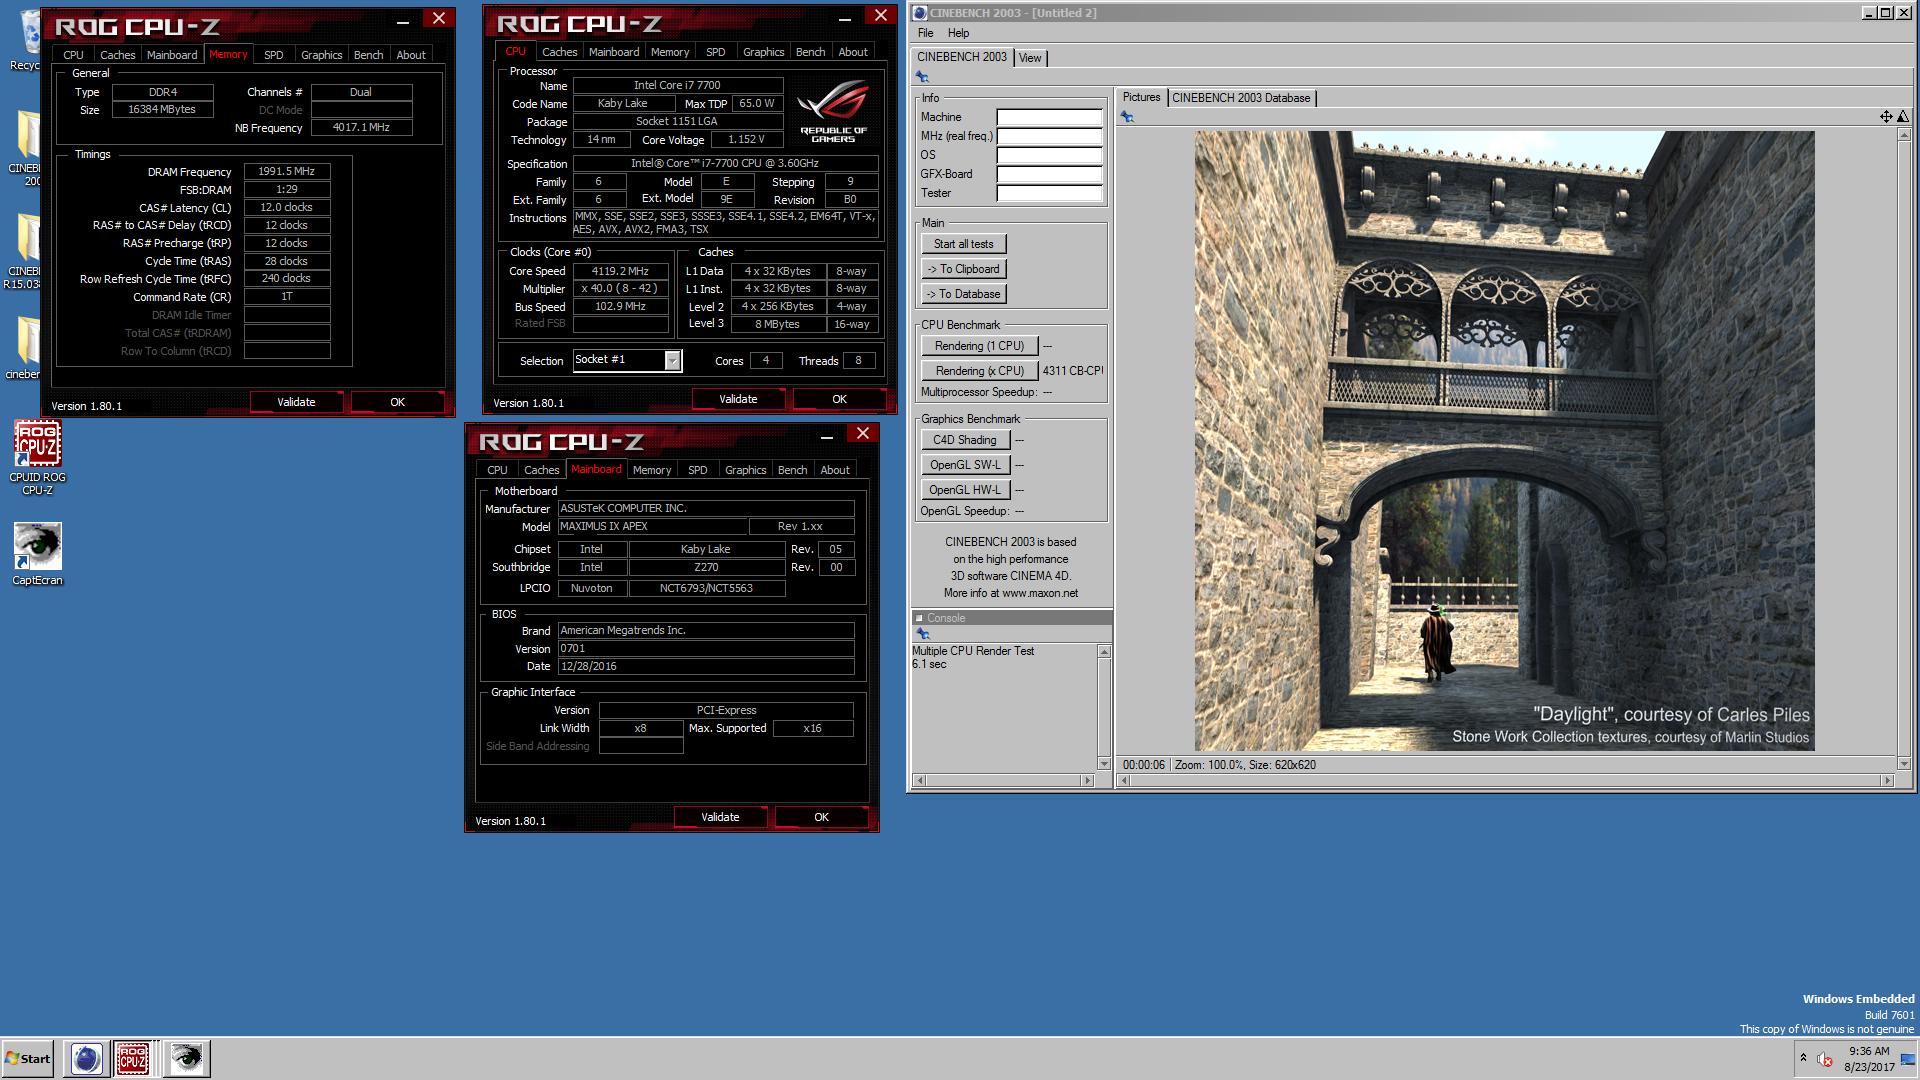The width and height of the screenshot is (1920, 1080).
Task: Click the pin icon under Pictures tab
Action: (1127, 117)
